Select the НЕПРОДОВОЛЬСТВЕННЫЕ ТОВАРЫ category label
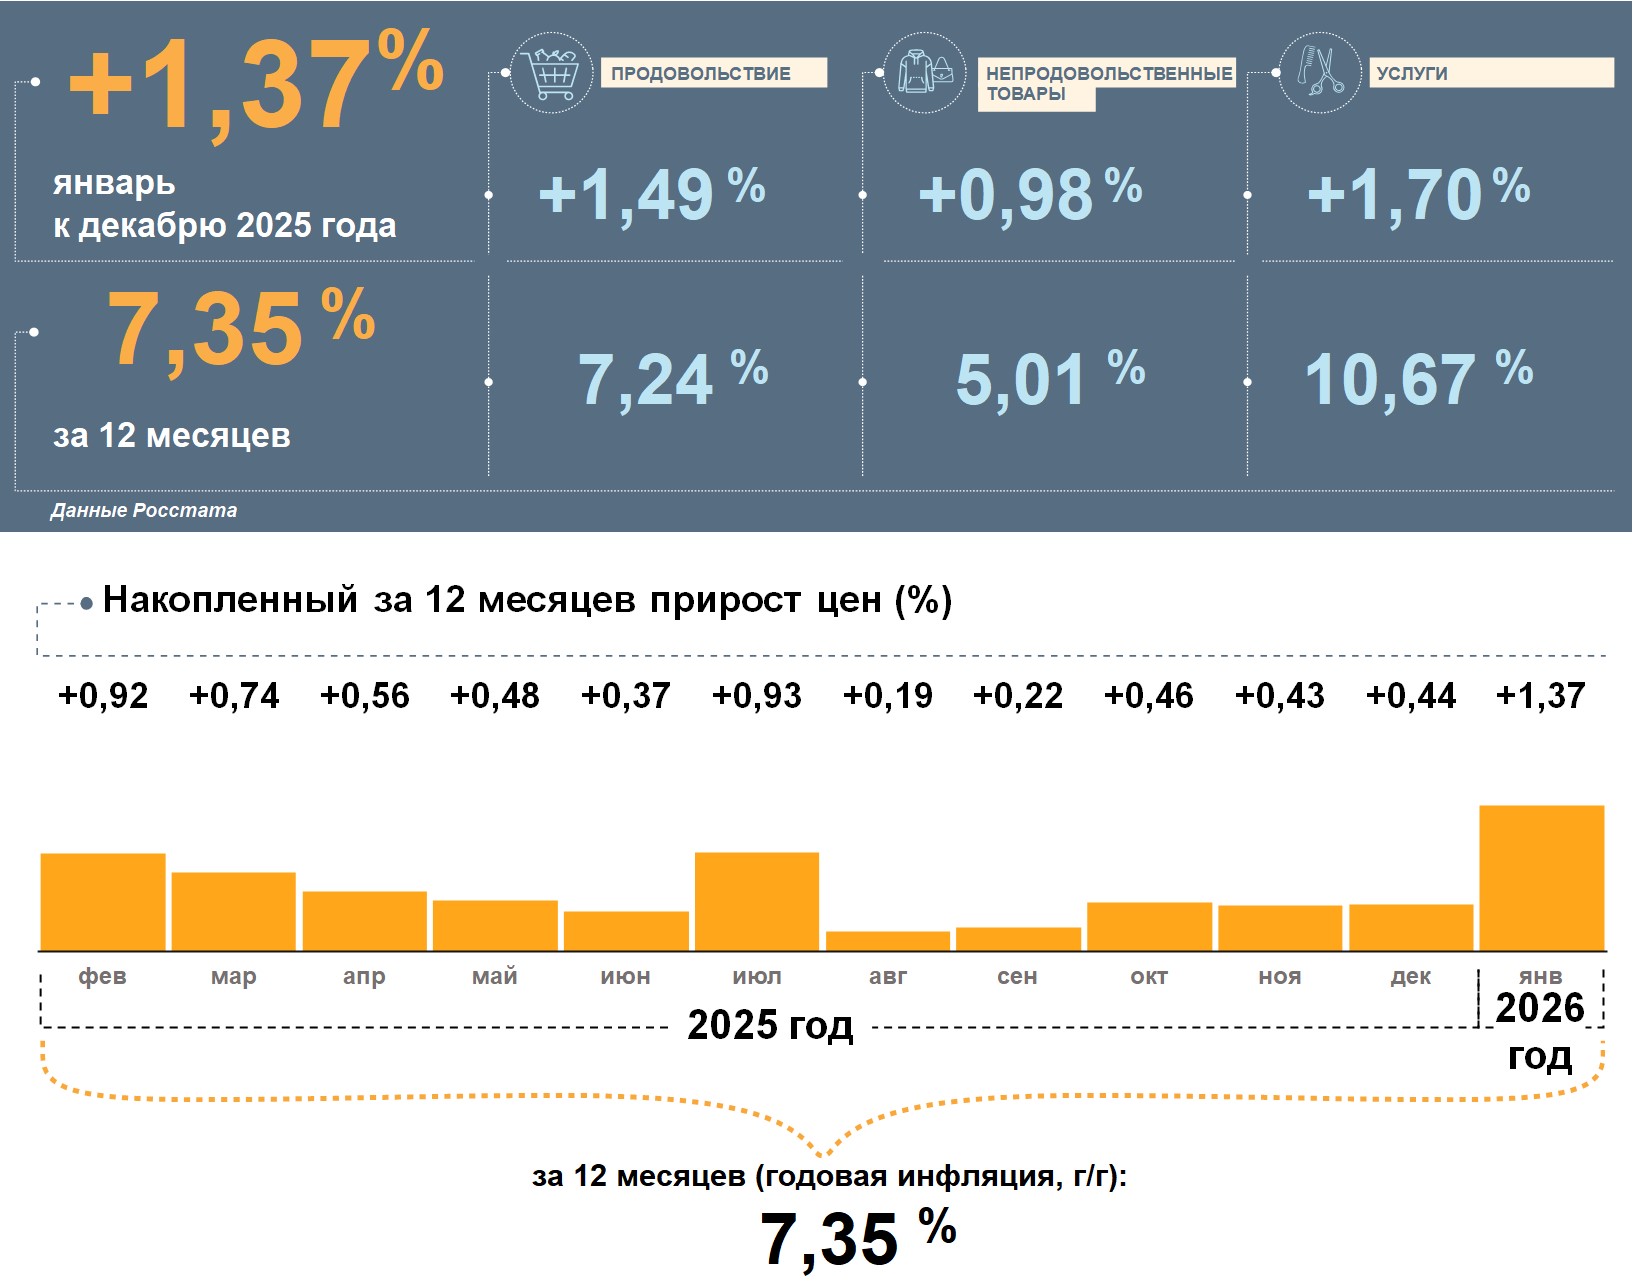This screenshot has width=1633, height=1285. [x=1107, y=83]
